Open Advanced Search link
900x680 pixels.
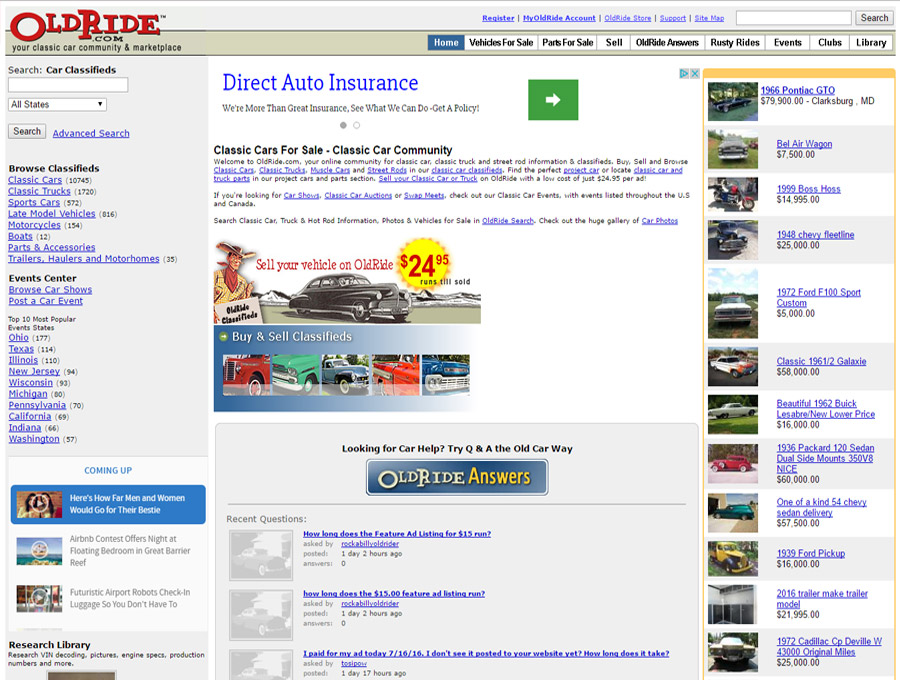coord(91,133)
